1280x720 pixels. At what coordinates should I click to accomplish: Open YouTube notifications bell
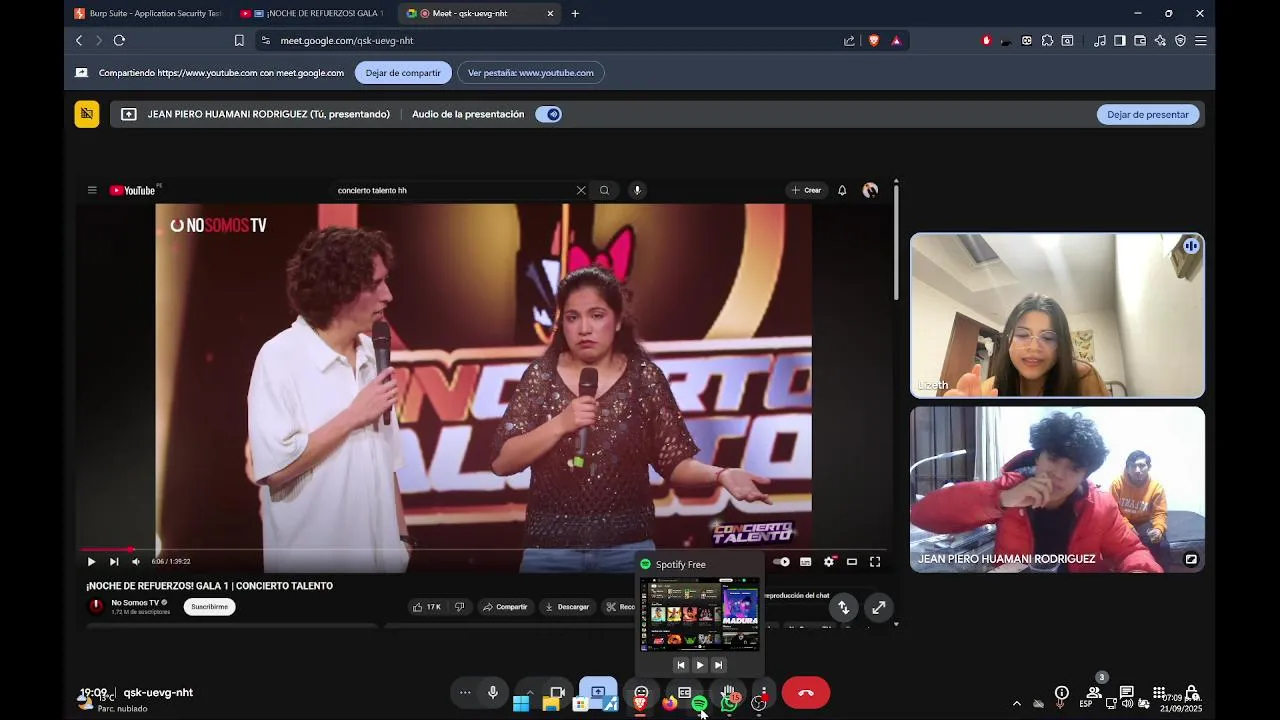(842, 190)
